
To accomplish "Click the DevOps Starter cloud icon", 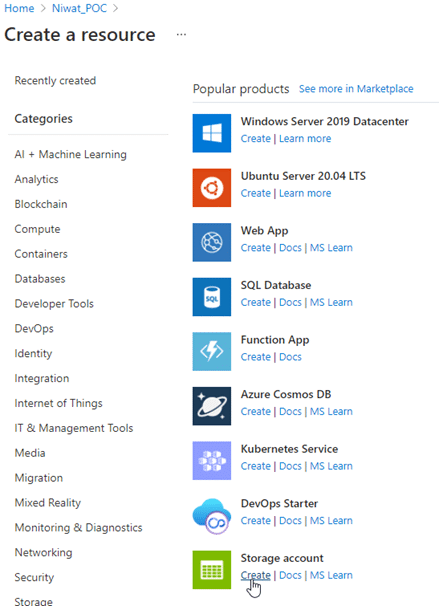I will (x=212, y=515).
